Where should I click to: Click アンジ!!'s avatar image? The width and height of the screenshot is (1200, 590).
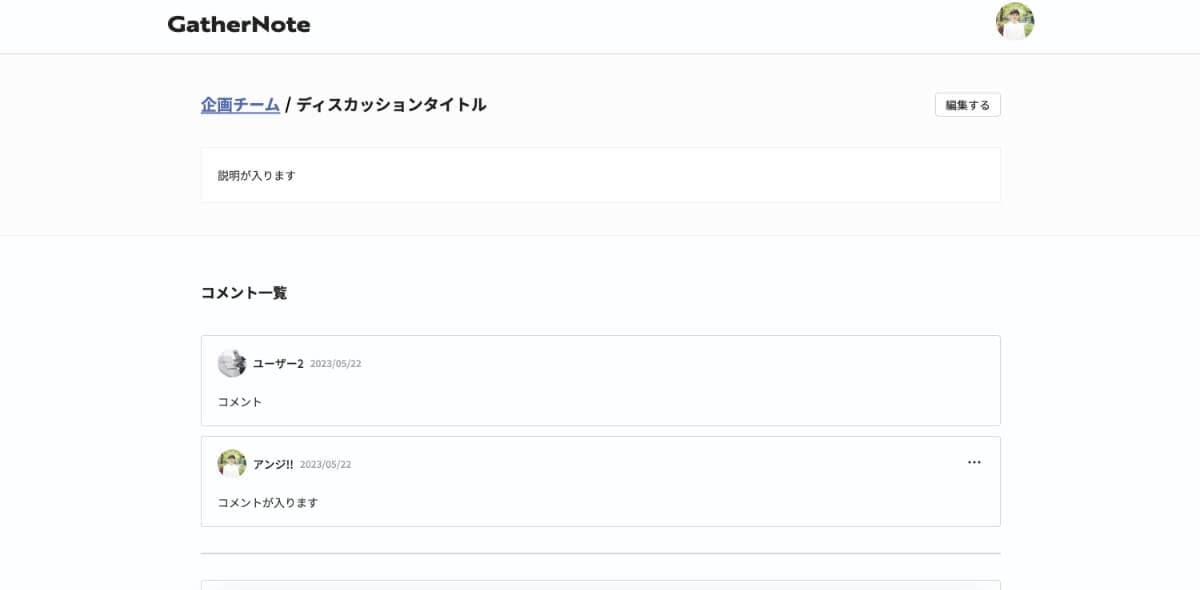tap(232, 464)
